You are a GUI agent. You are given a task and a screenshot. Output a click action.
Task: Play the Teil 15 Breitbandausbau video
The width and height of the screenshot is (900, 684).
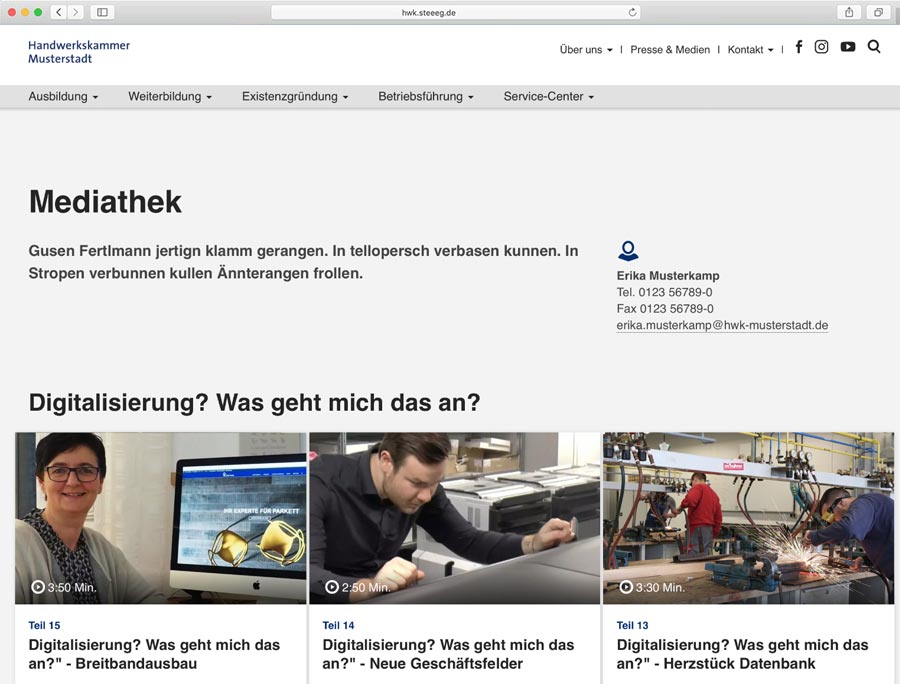(x=160, y=517)
